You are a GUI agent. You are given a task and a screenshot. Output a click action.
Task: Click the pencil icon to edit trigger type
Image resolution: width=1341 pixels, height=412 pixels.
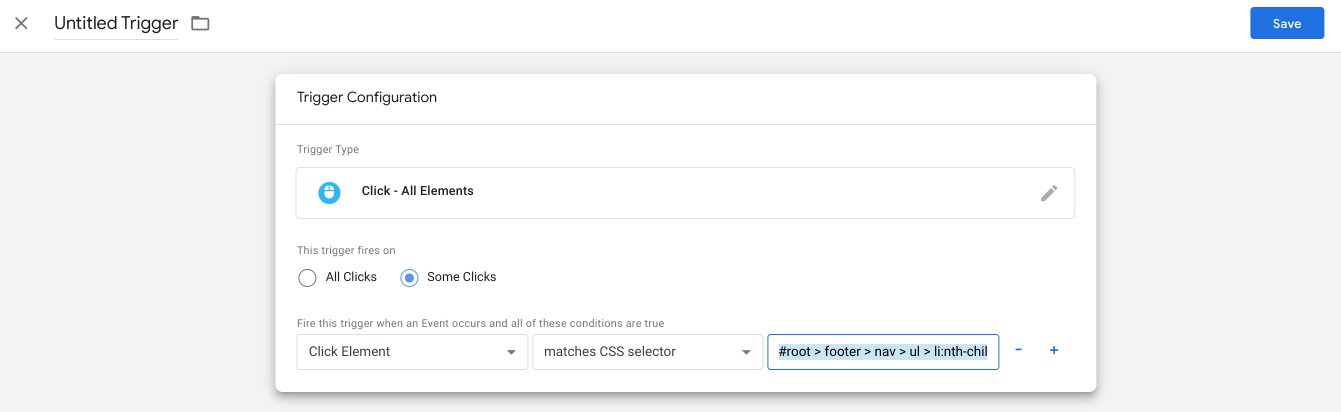point(1048,193)
